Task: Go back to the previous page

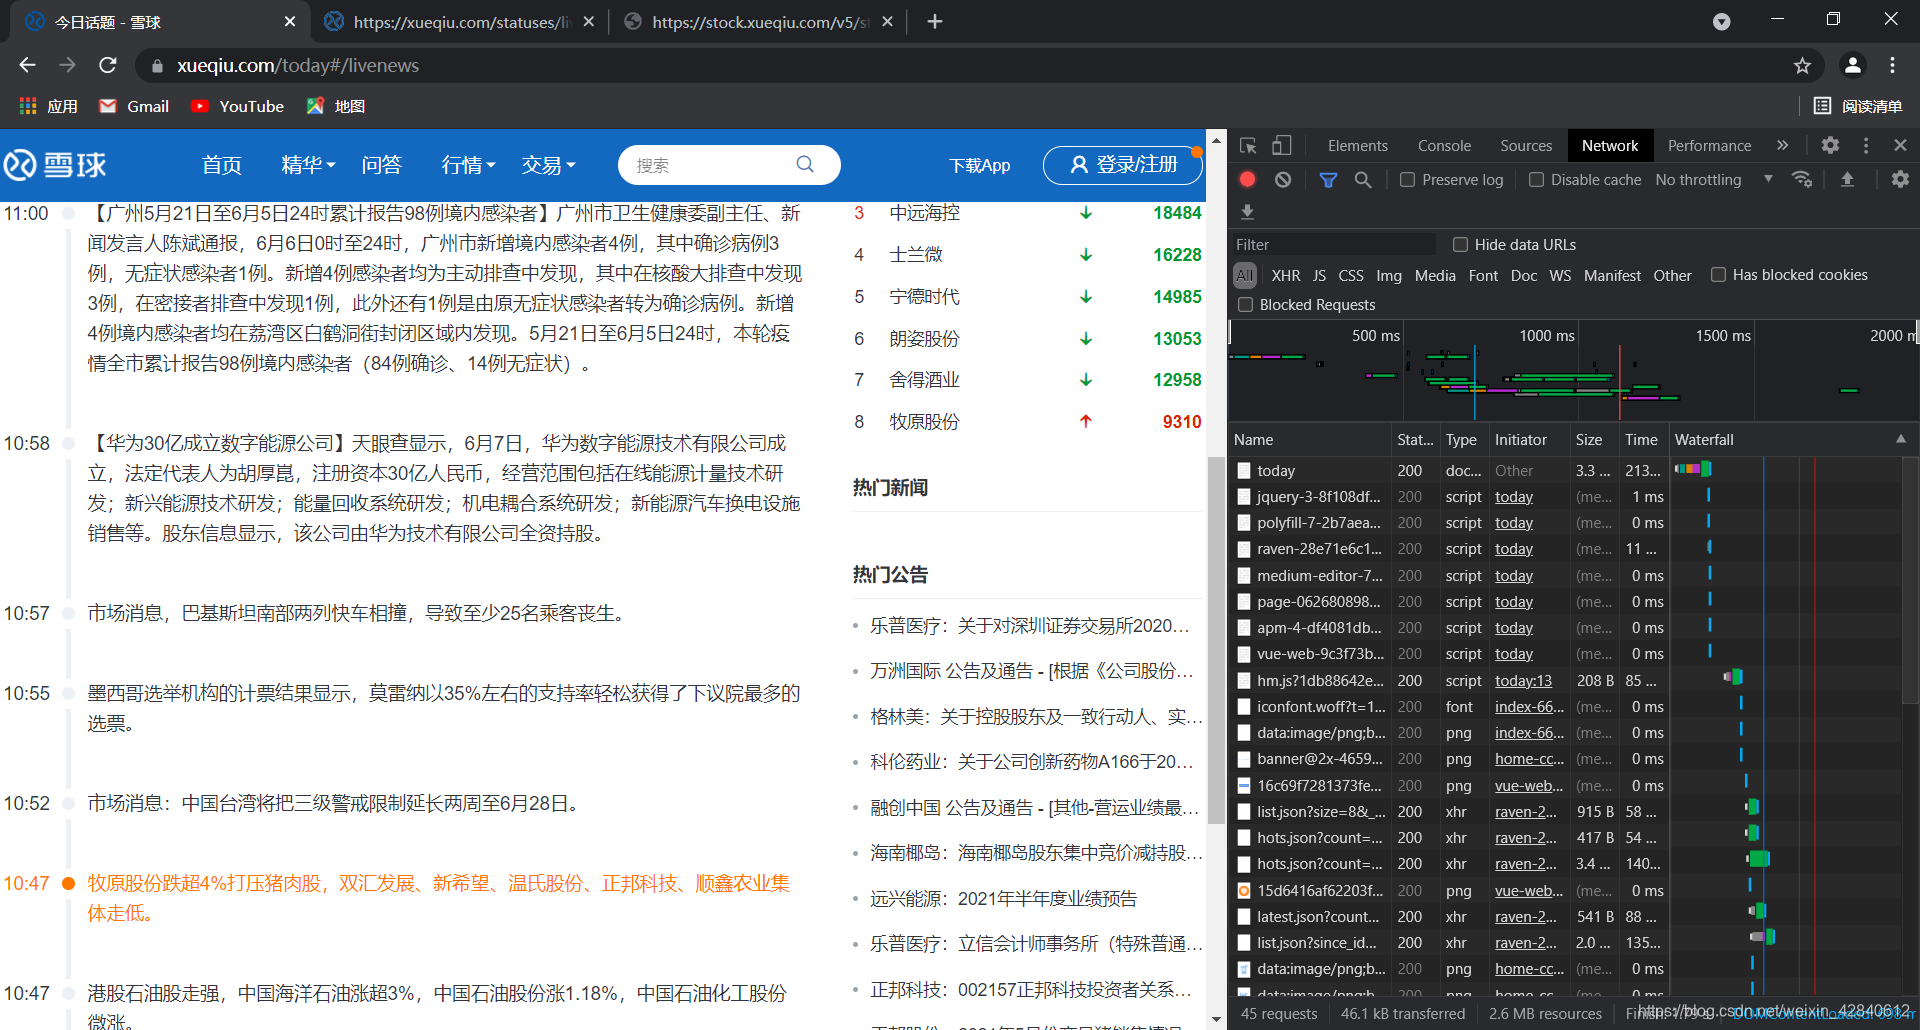Action: coord(27,66)
